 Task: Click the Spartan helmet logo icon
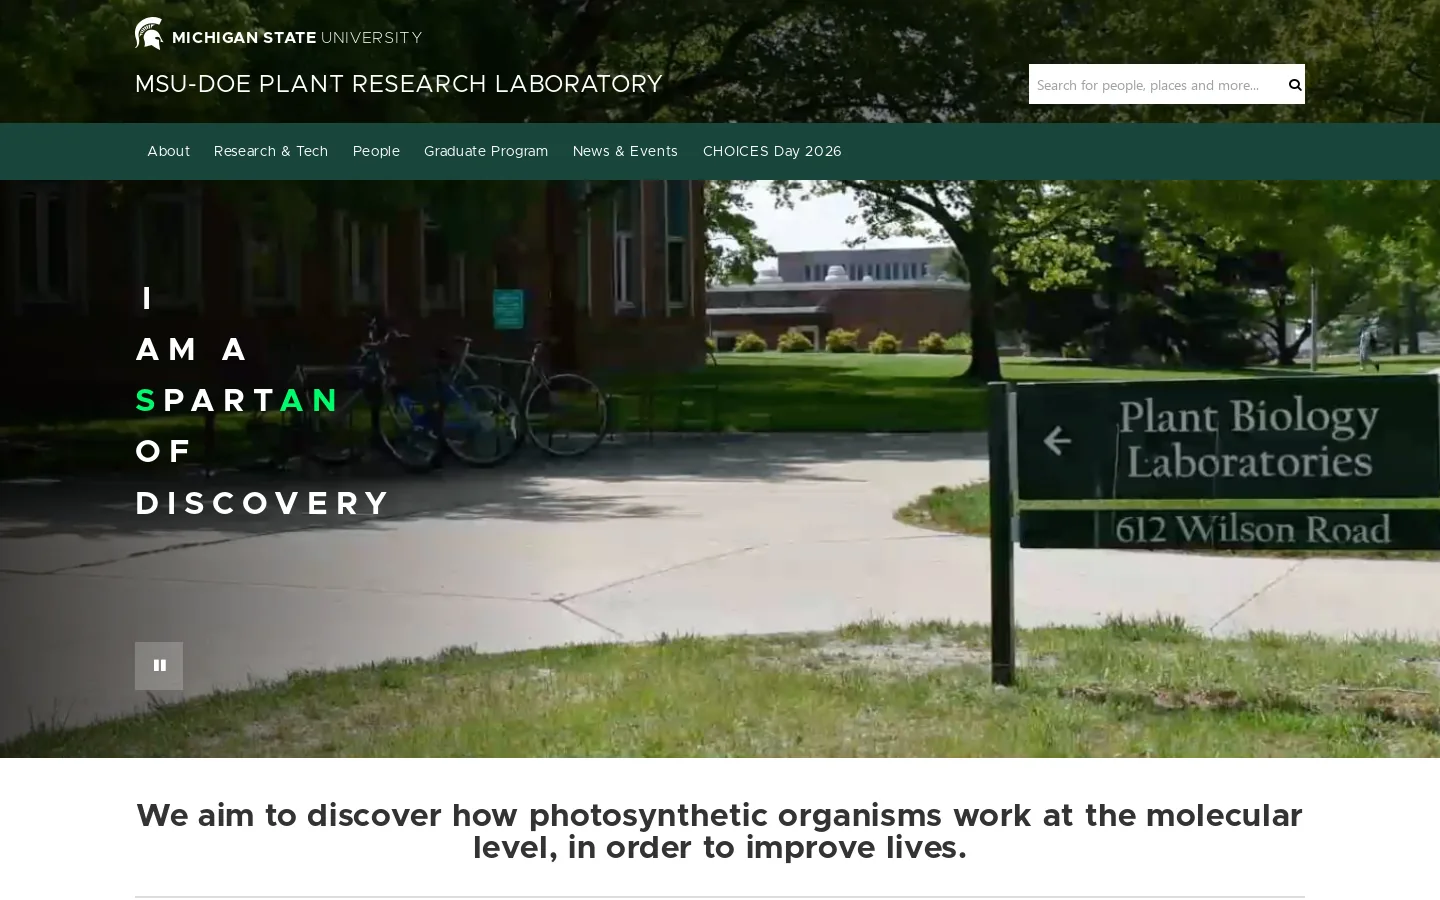click(149, 34)
